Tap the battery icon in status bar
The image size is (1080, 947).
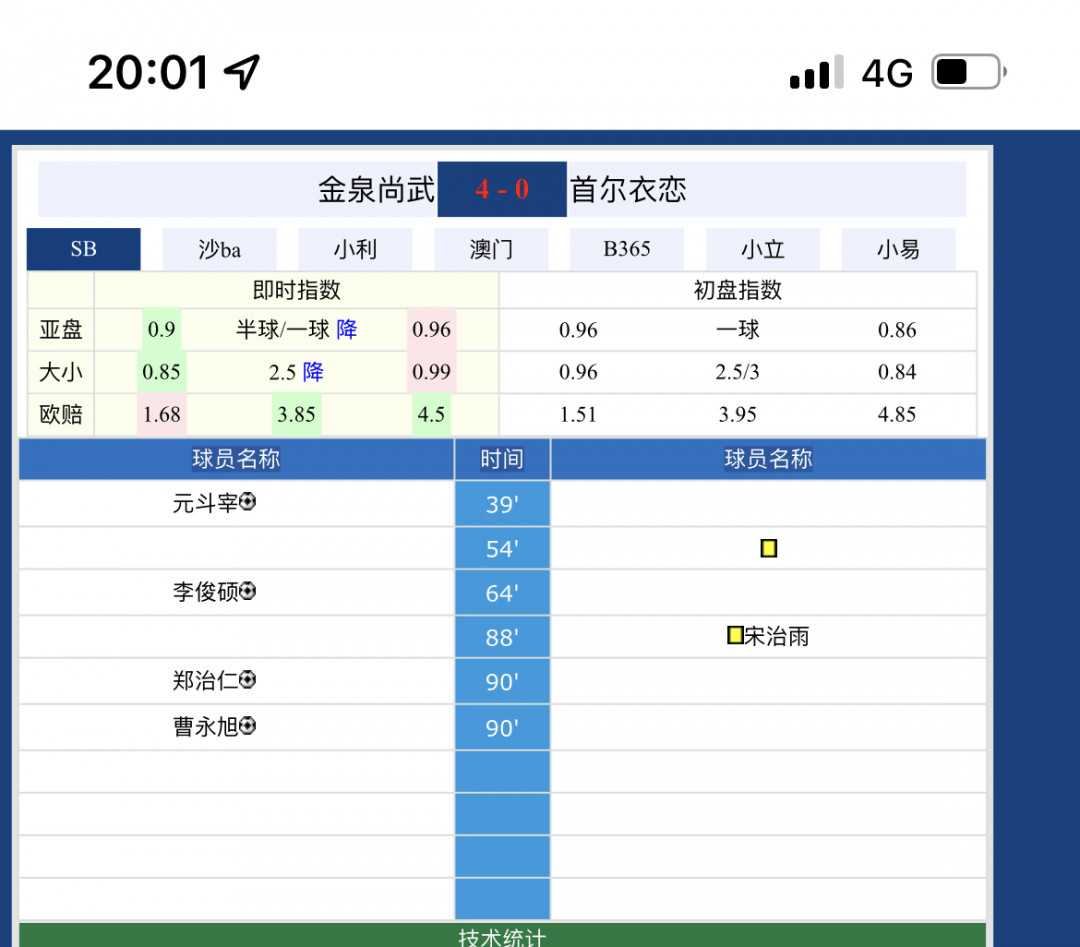[969, 72]
